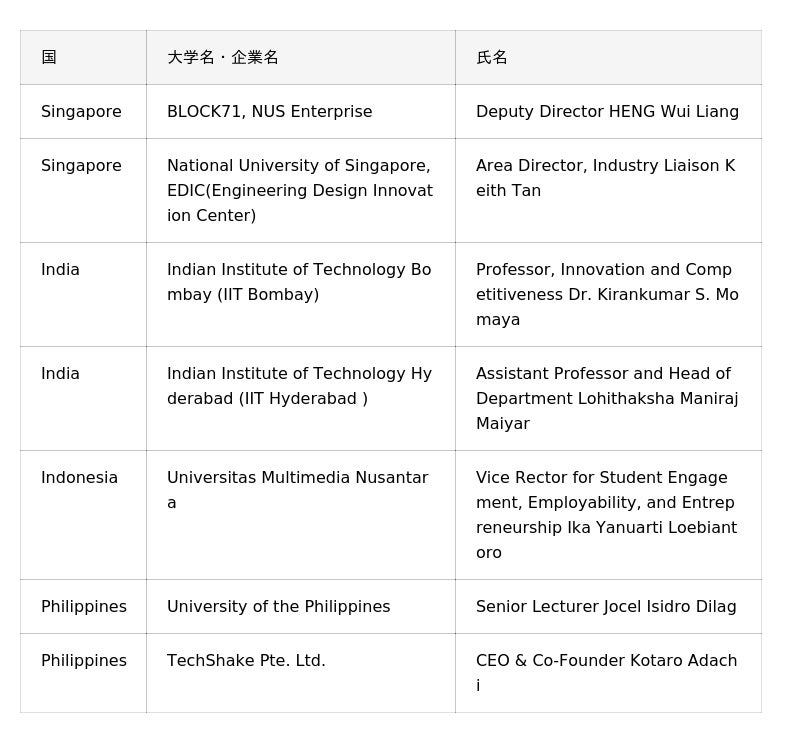Click the Lohithaksha Maniraj Maiyar cell

(x=607, y=398)
